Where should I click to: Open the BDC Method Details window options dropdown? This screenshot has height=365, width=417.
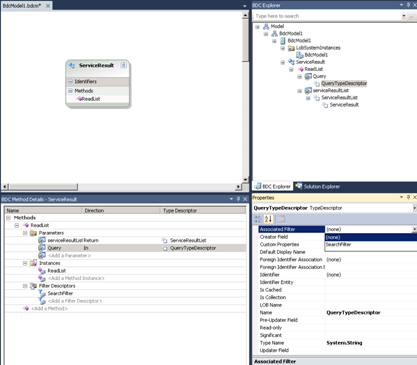[231, 199]
